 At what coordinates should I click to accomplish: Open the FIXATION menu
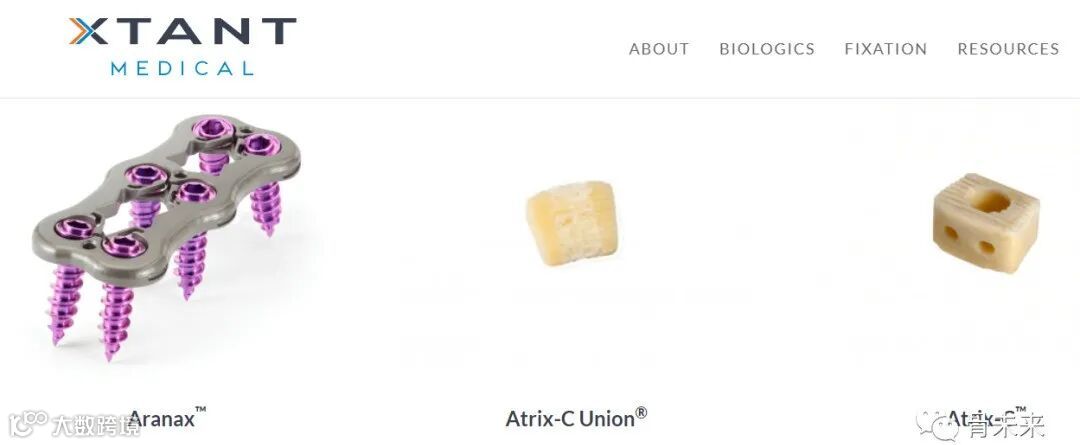point(886,49)
